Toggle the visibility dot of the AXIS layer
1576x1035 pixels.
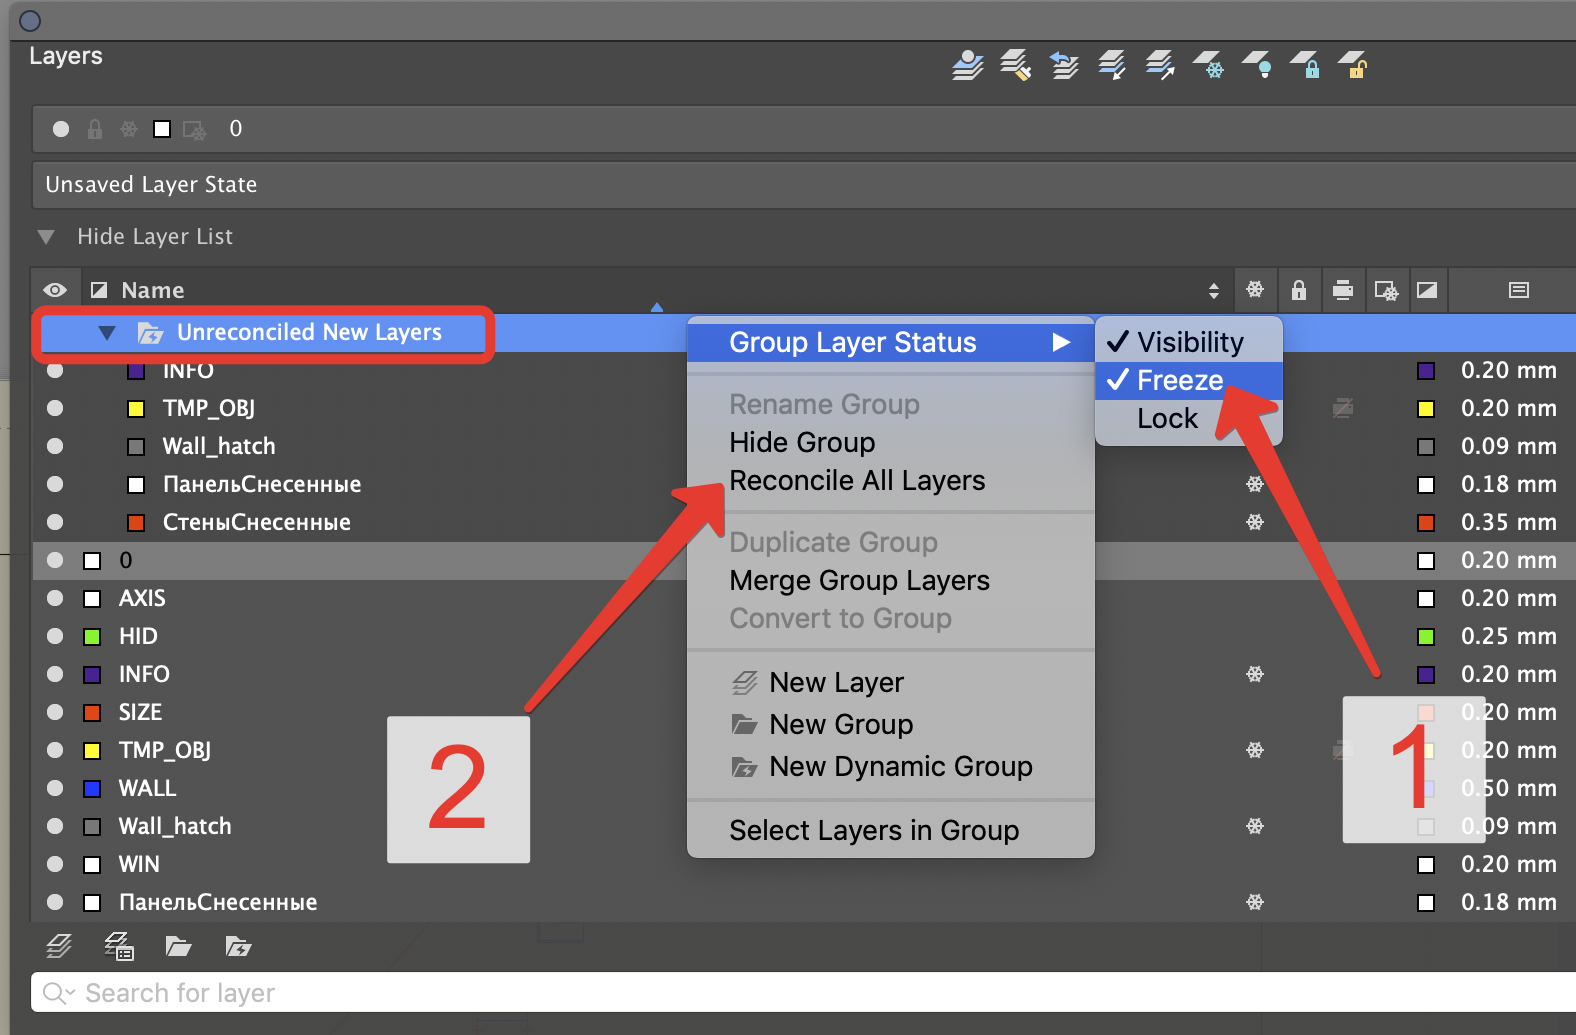pos(55,598)
